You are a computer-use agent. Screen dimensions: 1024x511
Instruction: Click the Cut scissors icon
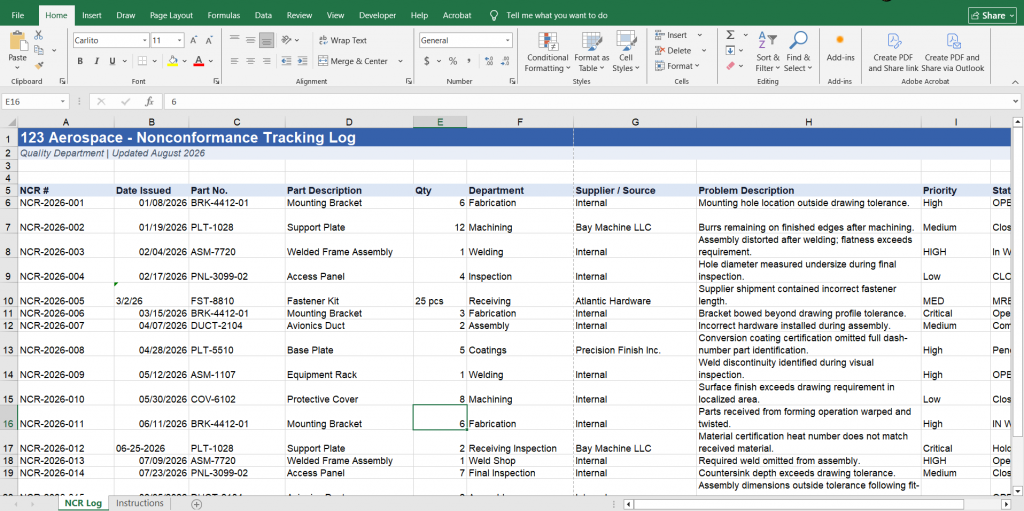click(x=39, y=35)
